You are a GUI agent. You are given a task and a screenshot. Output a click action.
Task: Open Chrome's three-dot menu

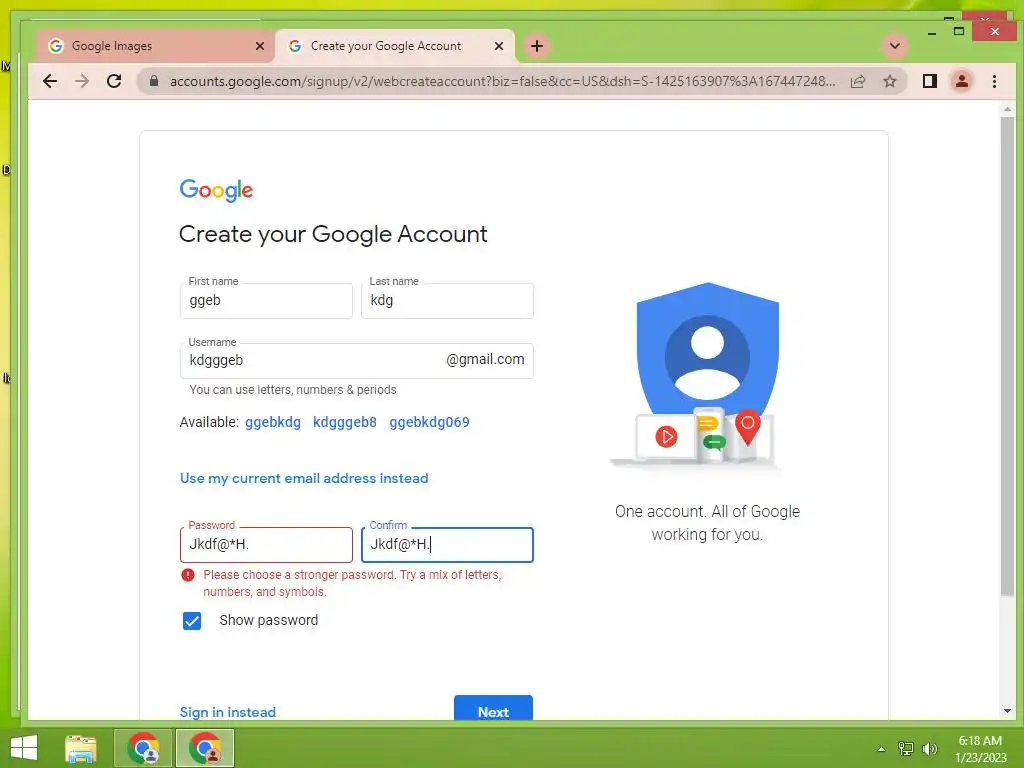tap(994, 81)
